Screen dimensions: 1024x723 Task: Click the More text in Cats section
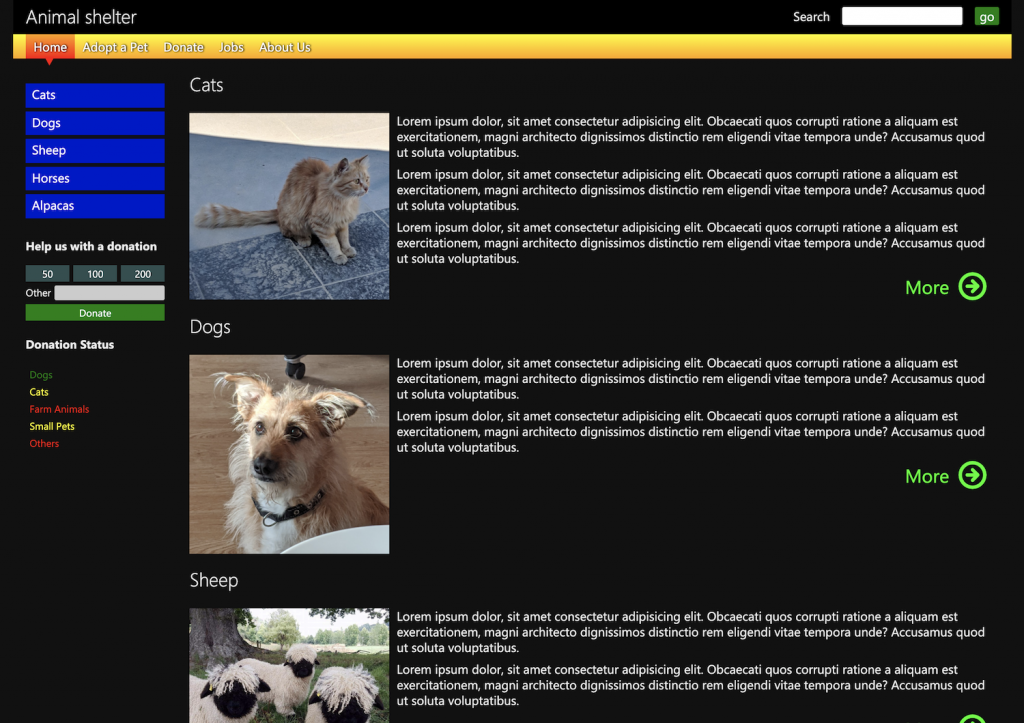[927, 287]
